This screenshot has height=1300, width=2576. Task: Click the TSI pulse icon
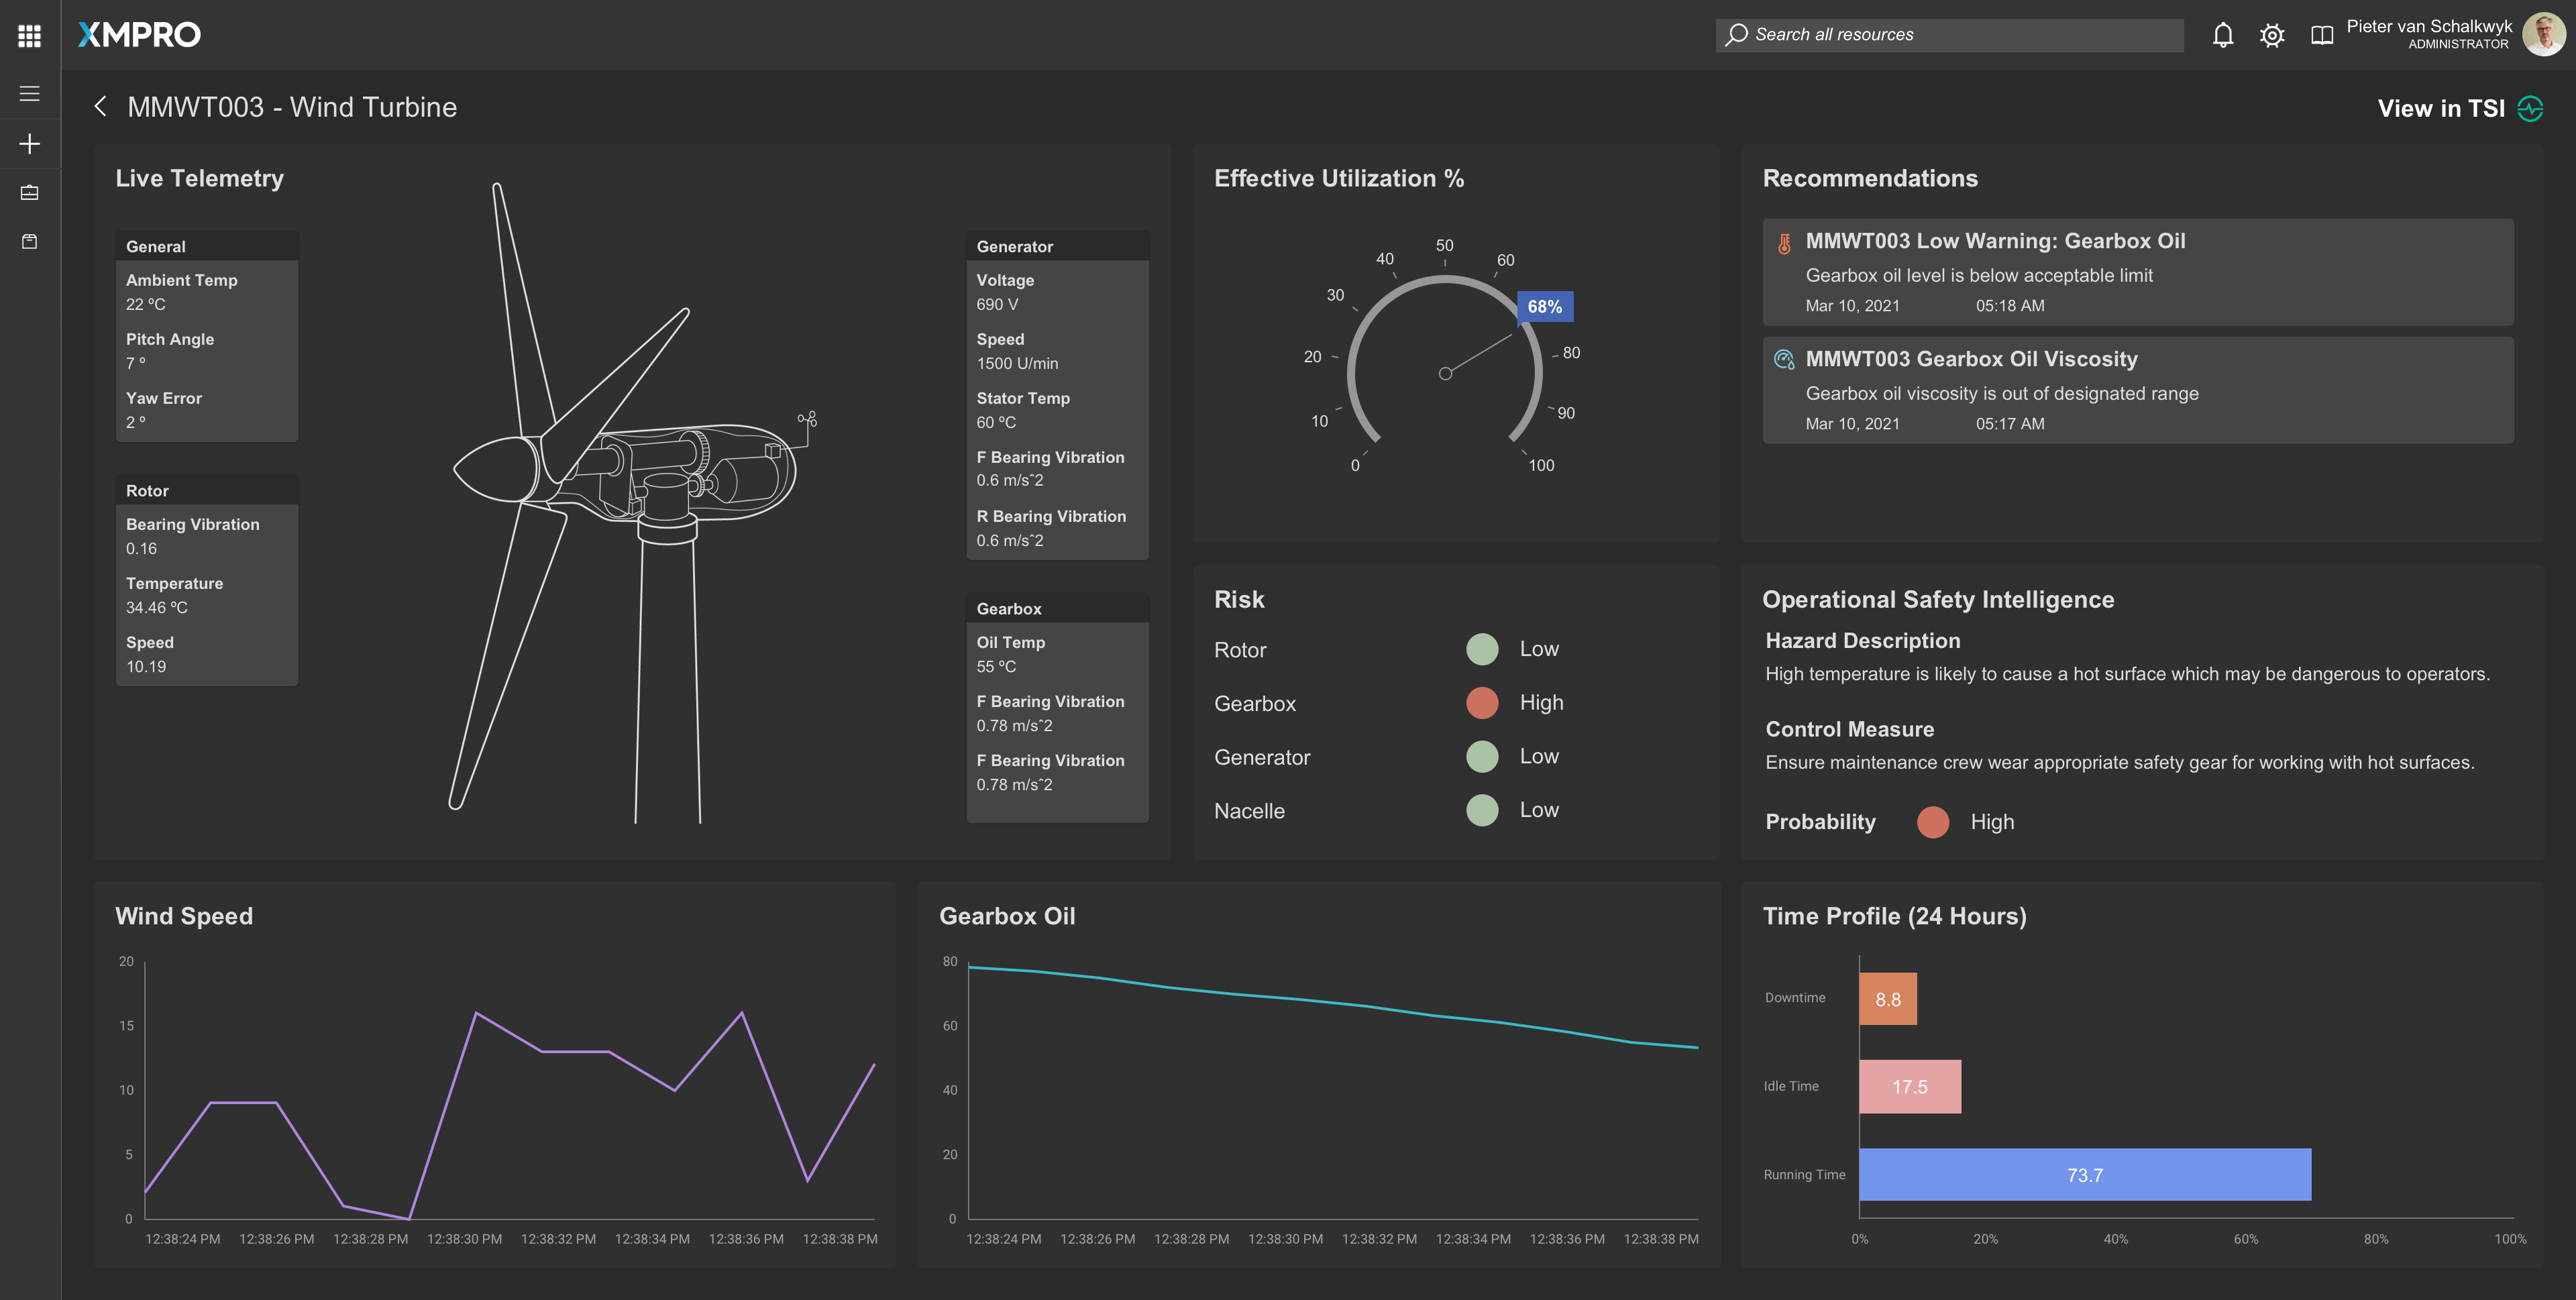(x=2531, y=109)
